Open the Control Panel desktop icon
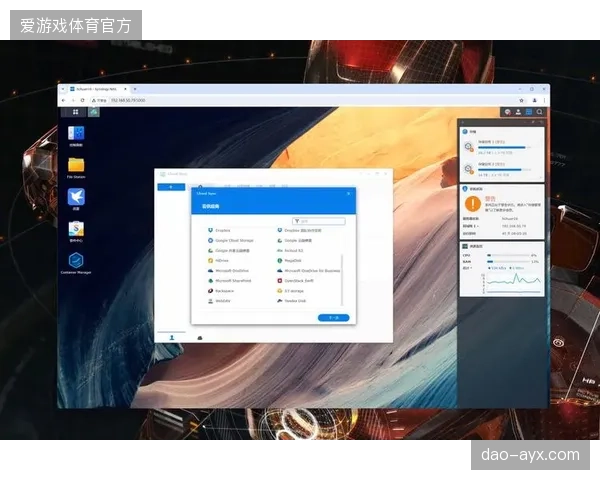Screen dimensions: 600x480 (76, 136)
